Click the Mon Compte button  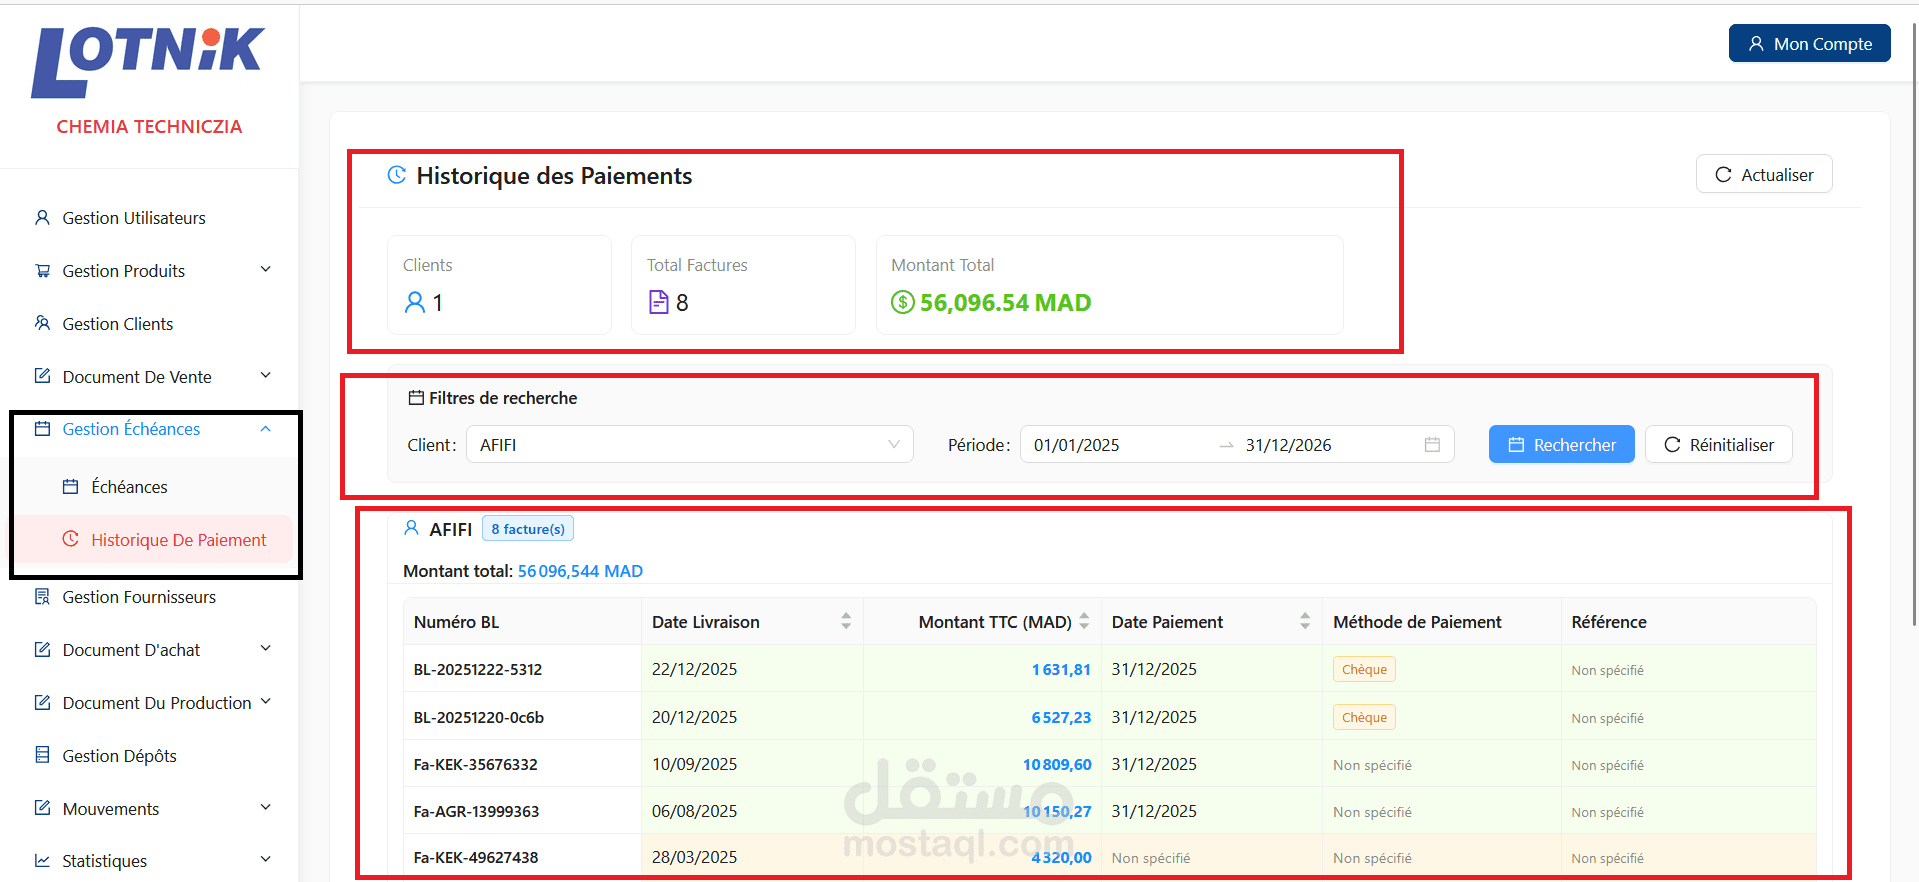pos(1809,43)
